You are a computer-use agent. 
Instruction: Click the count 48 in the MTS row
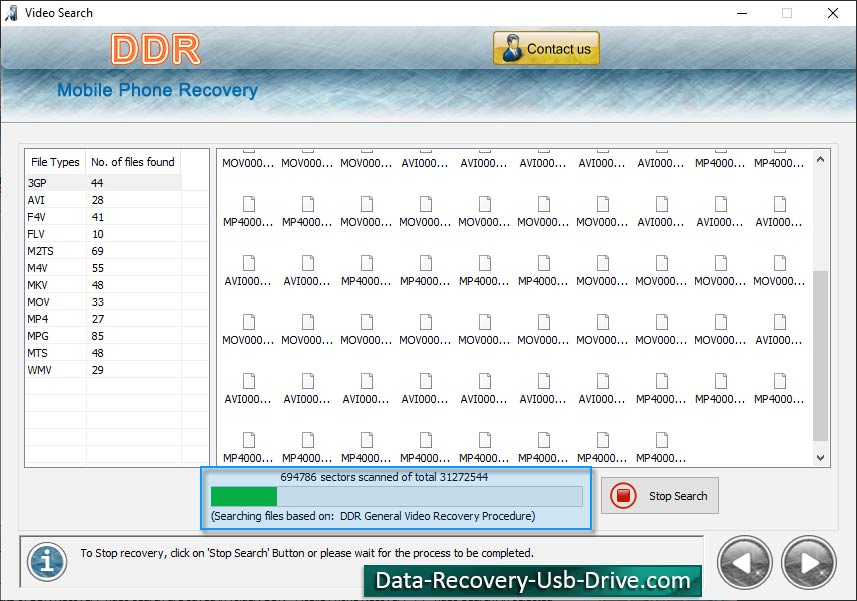(97, 352)
